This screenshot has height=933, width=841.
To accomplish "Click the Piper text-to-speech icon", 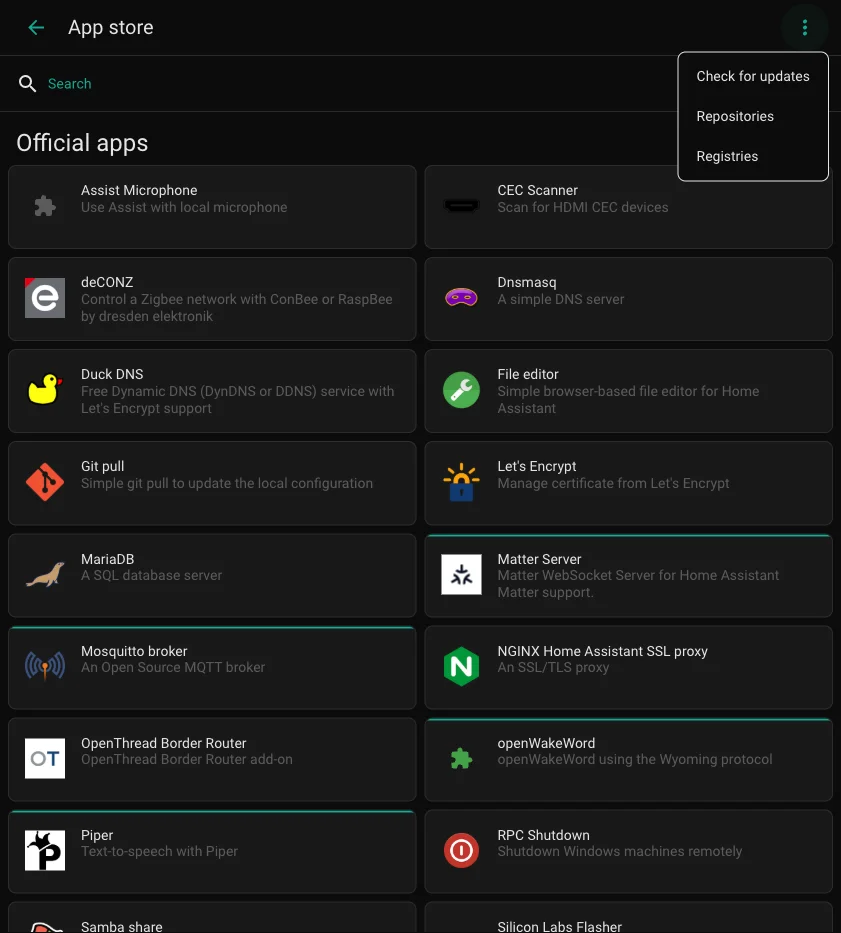I will [44, 851].
